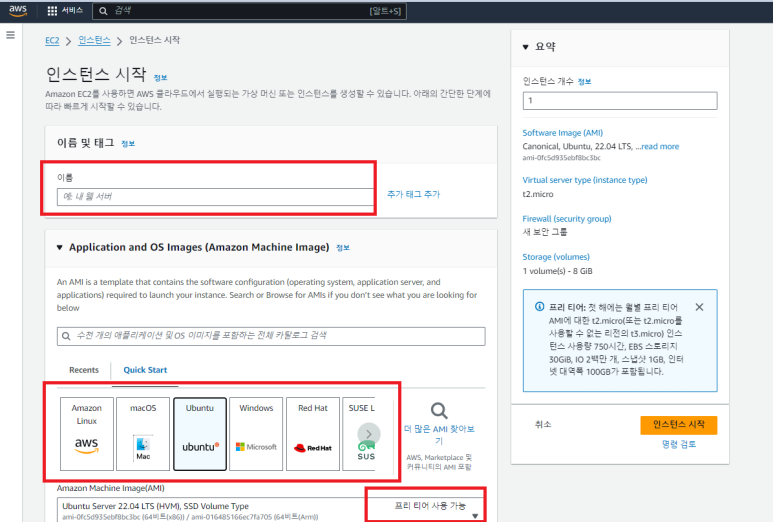Switch to the Quick Start tab

tap(145, 370)
